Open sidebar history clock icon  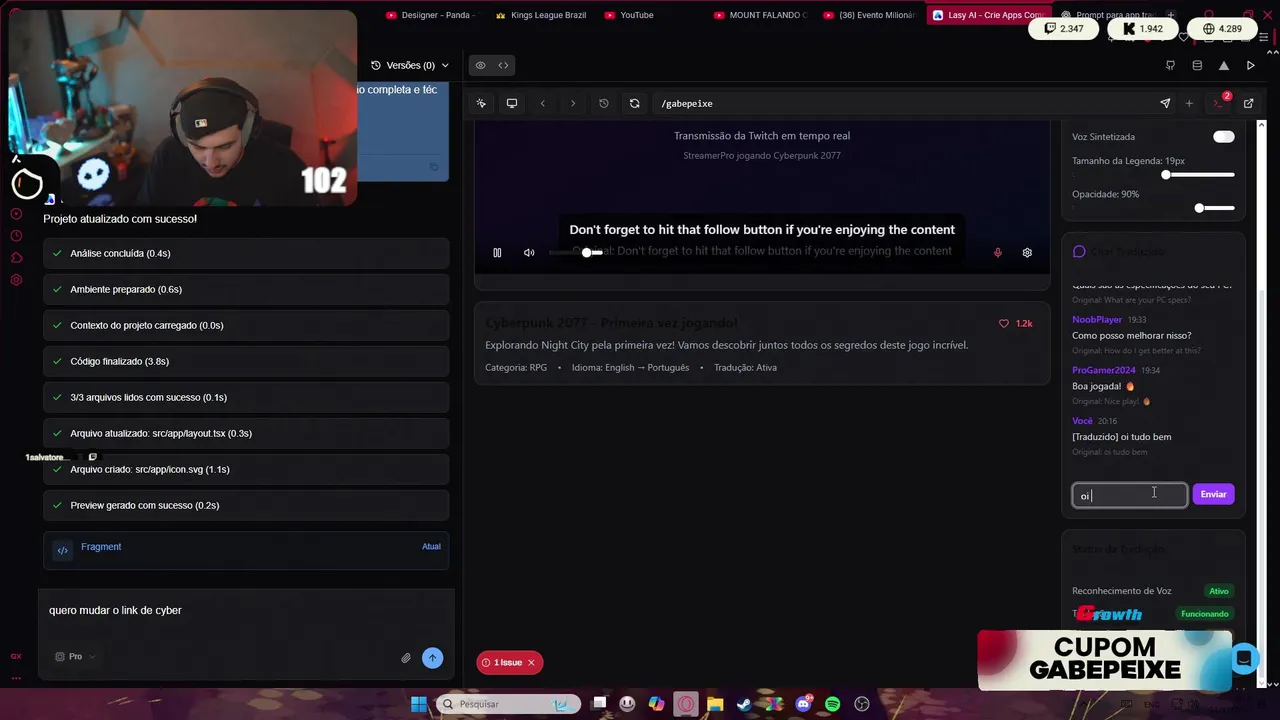pyautogui.click(x=16, y=236)
